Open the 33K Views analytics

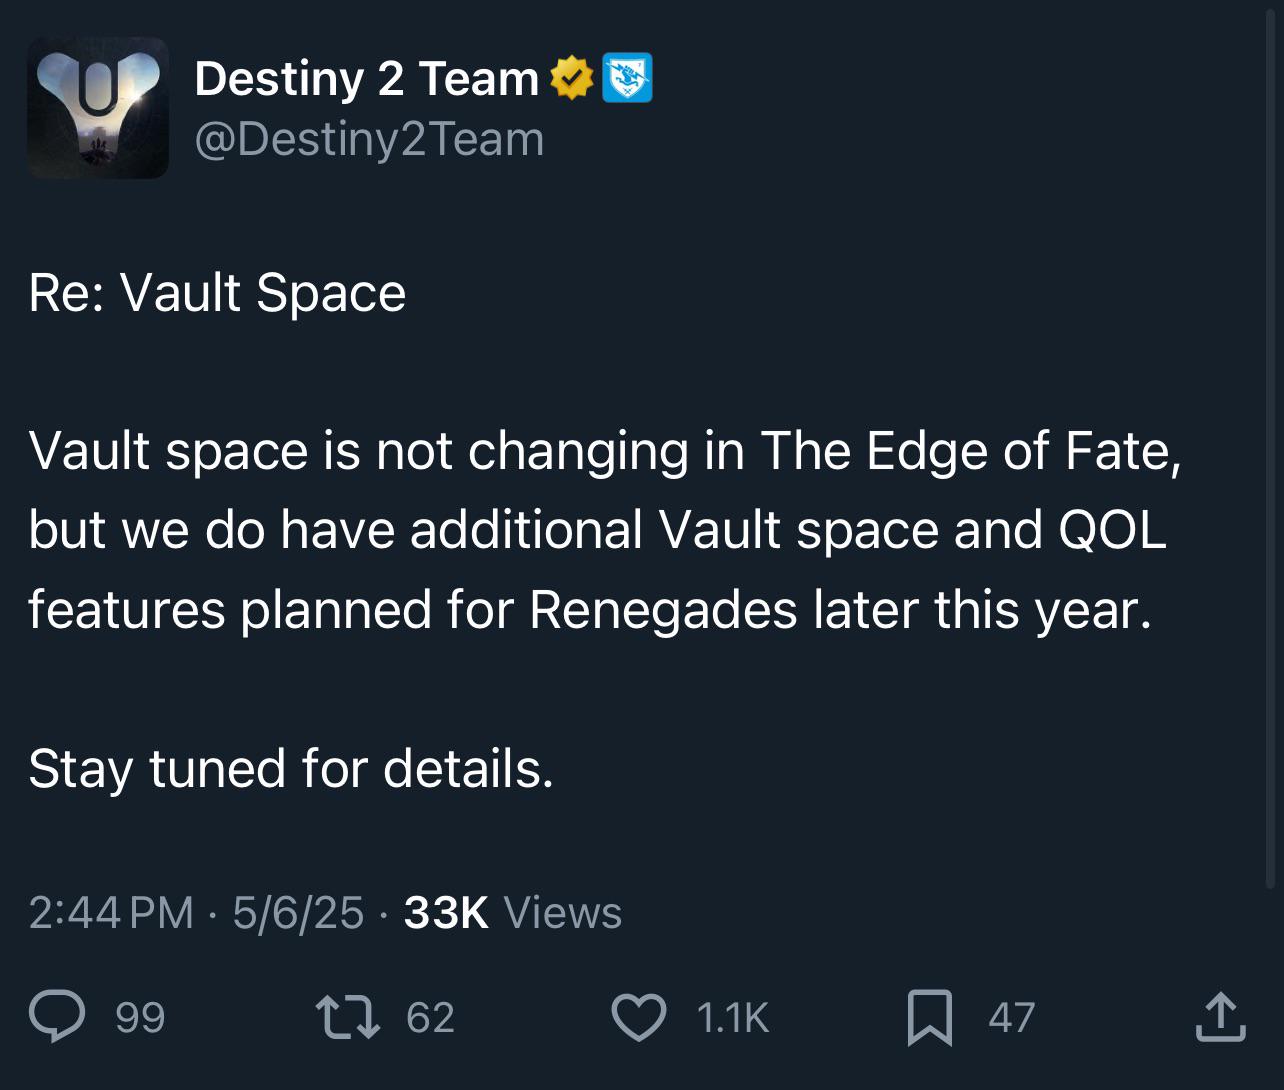coord(512,912)
